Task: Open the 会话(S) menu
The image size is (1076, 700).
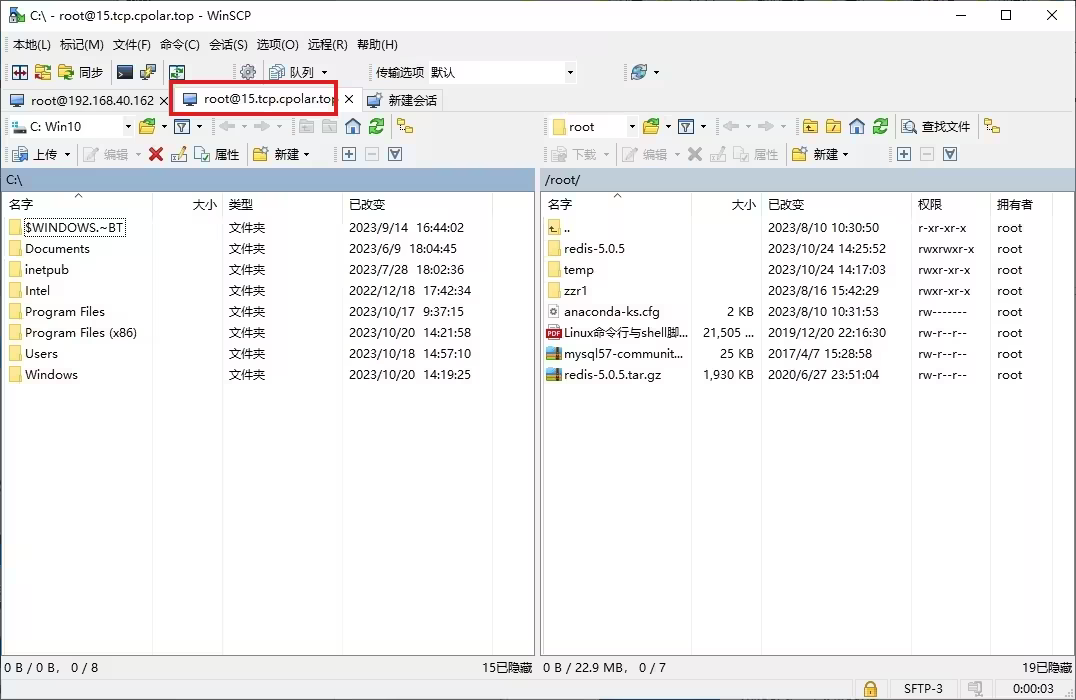Action: [229, 45]
